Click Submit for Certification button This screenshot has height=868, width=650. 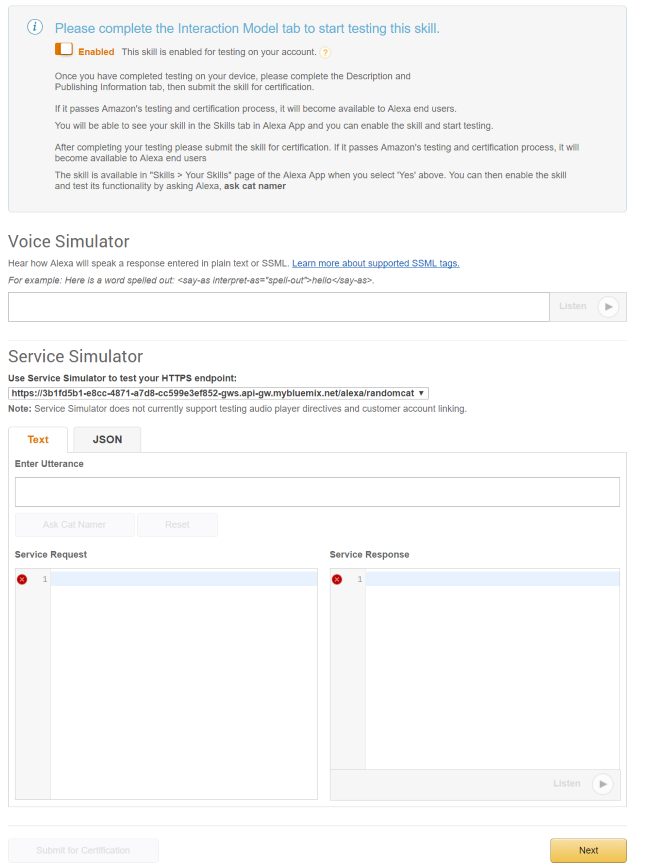(x=83, y=850)
